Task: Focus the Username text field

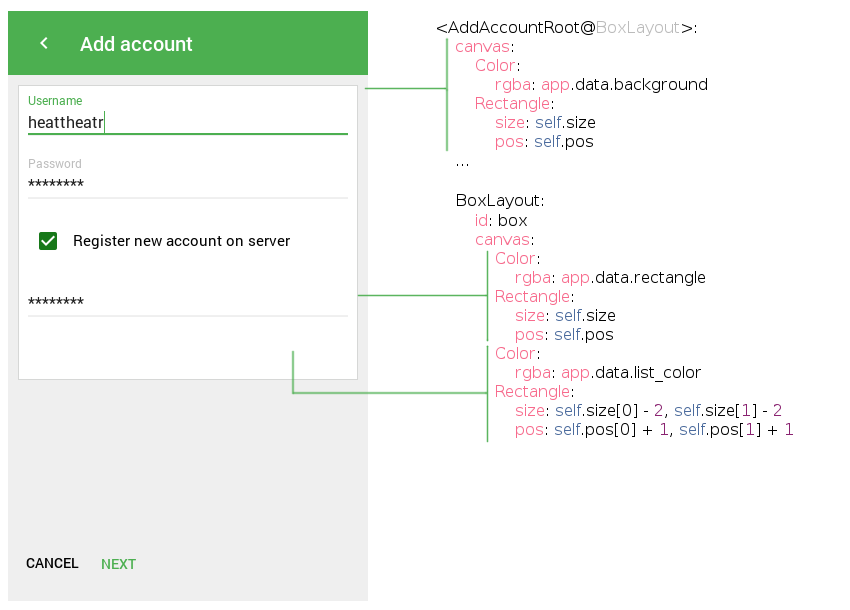Action: pos(187,122)
